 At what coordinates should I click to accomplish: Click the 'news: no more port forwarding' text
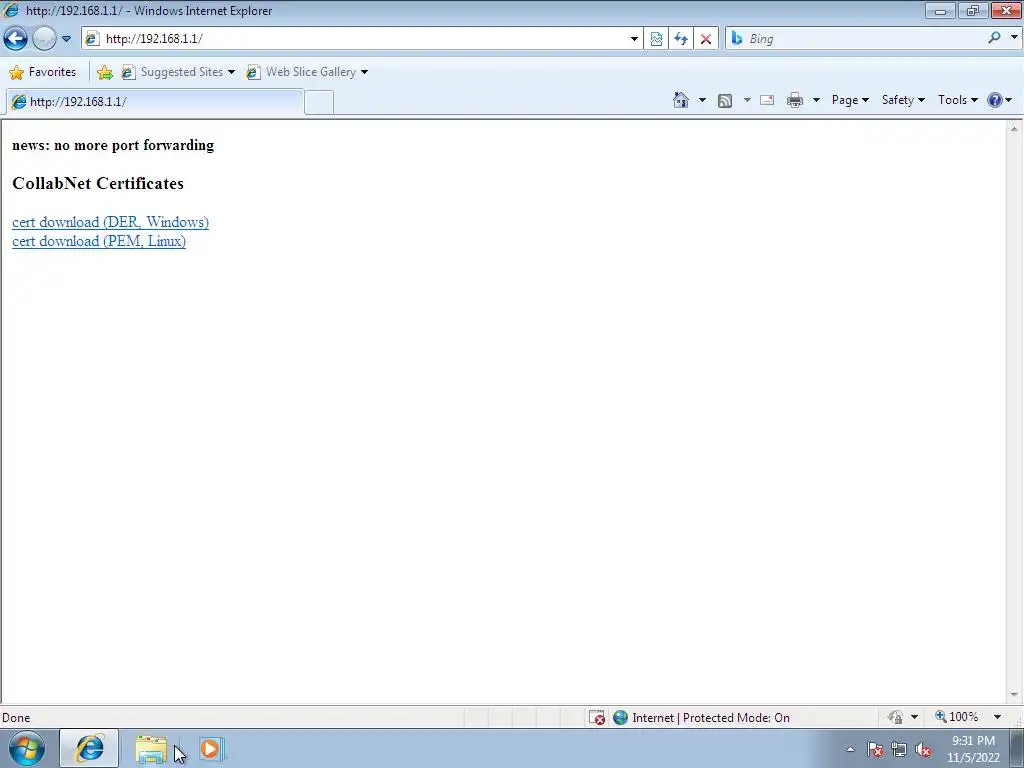(113, 145)
